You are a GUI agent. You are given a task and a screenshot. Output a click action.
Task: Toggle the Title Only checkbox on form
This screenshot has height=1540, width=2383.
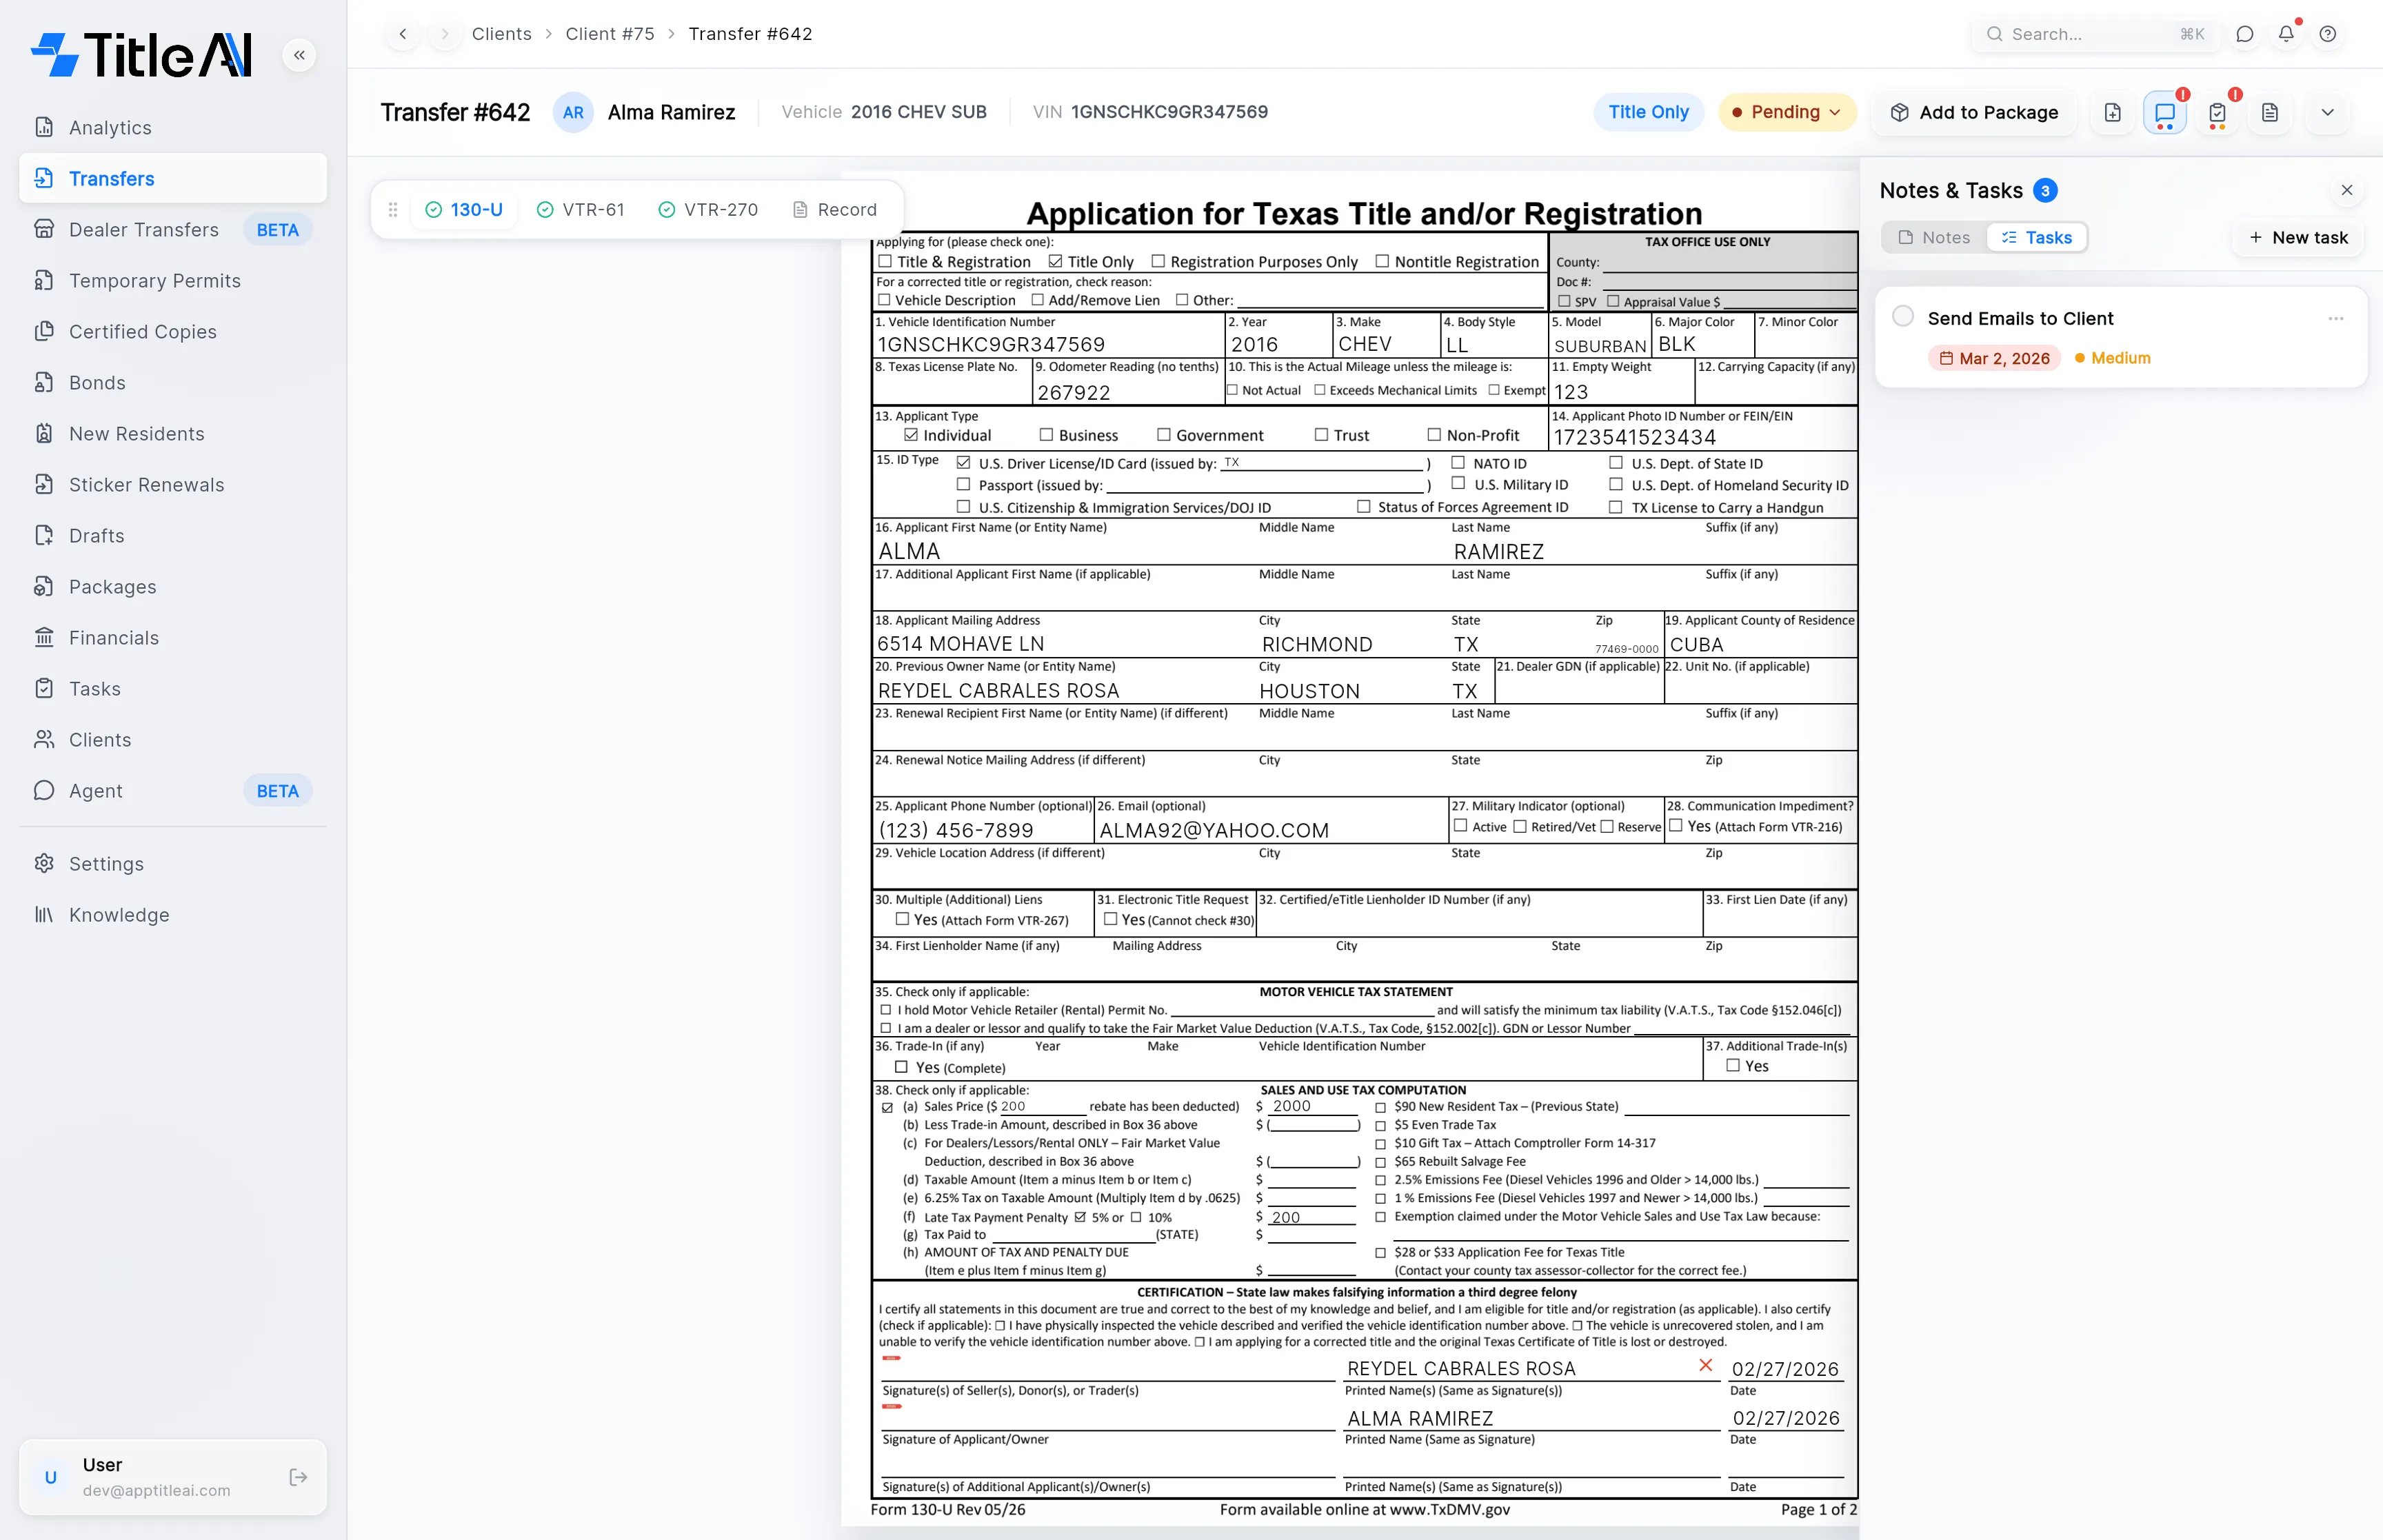pyautogui.click(x=1055, y=261)
